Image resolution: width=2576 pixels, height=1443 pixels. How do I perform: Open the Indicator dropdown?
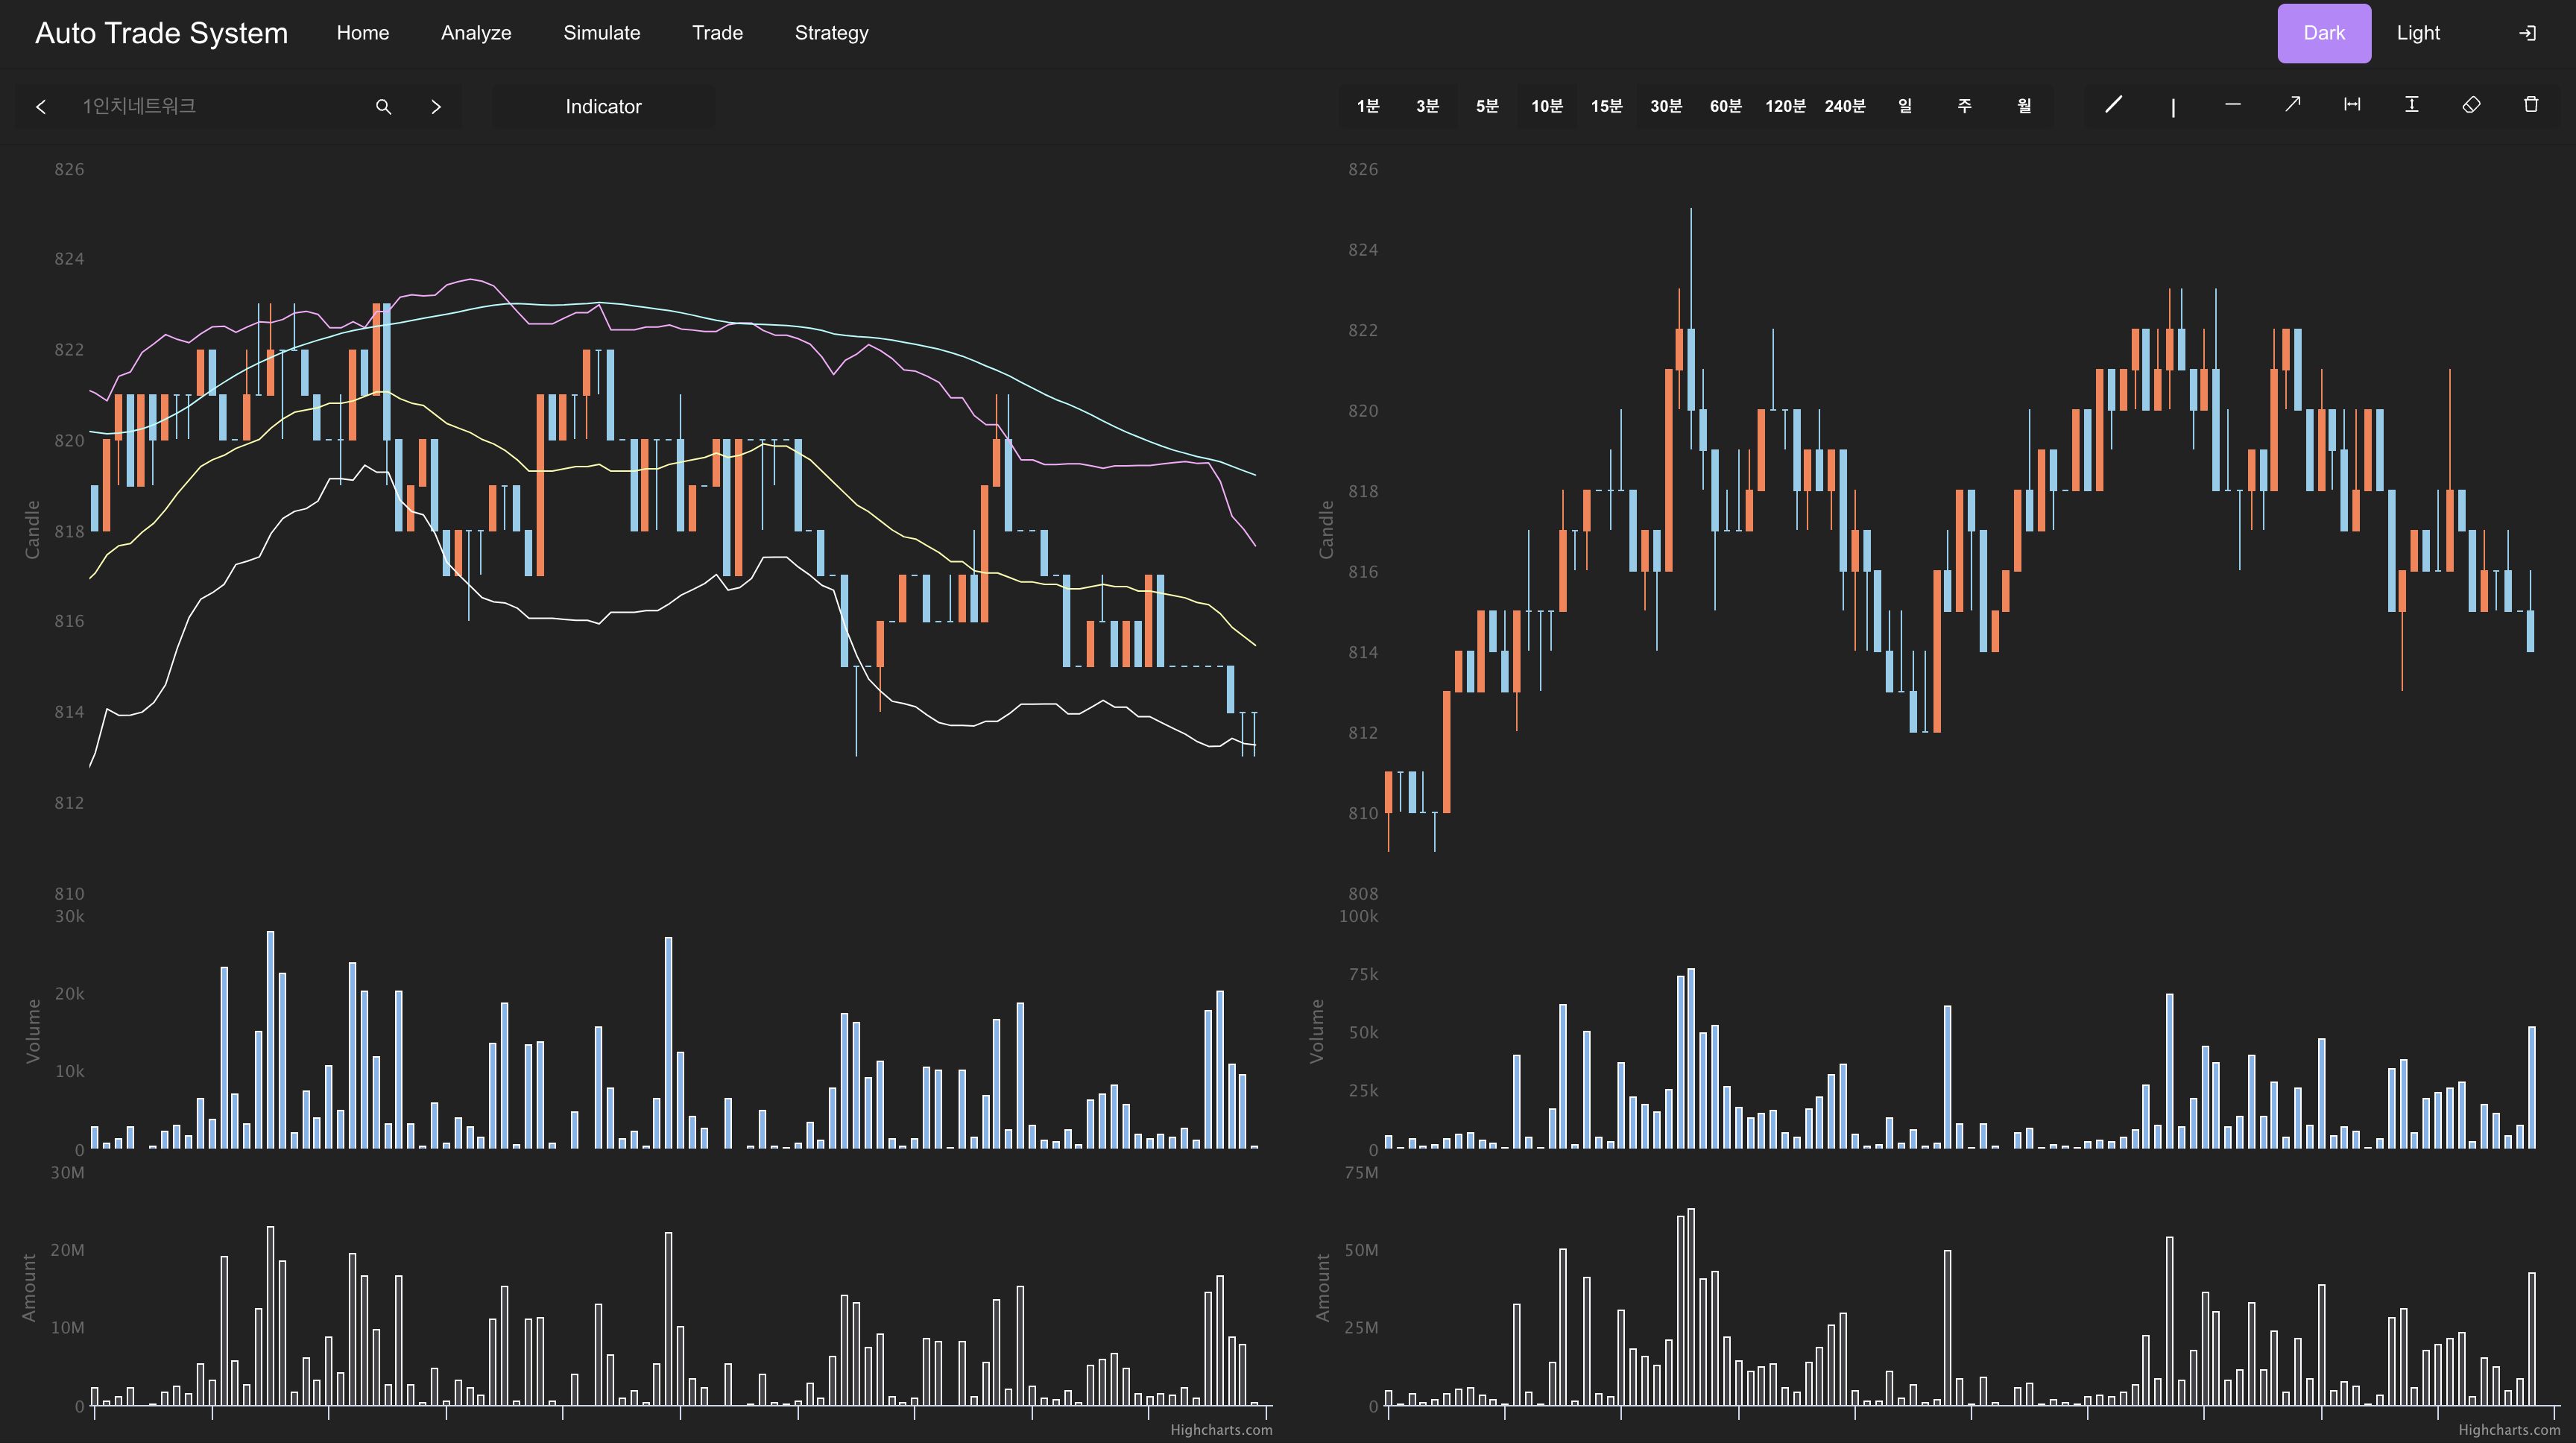603,106
